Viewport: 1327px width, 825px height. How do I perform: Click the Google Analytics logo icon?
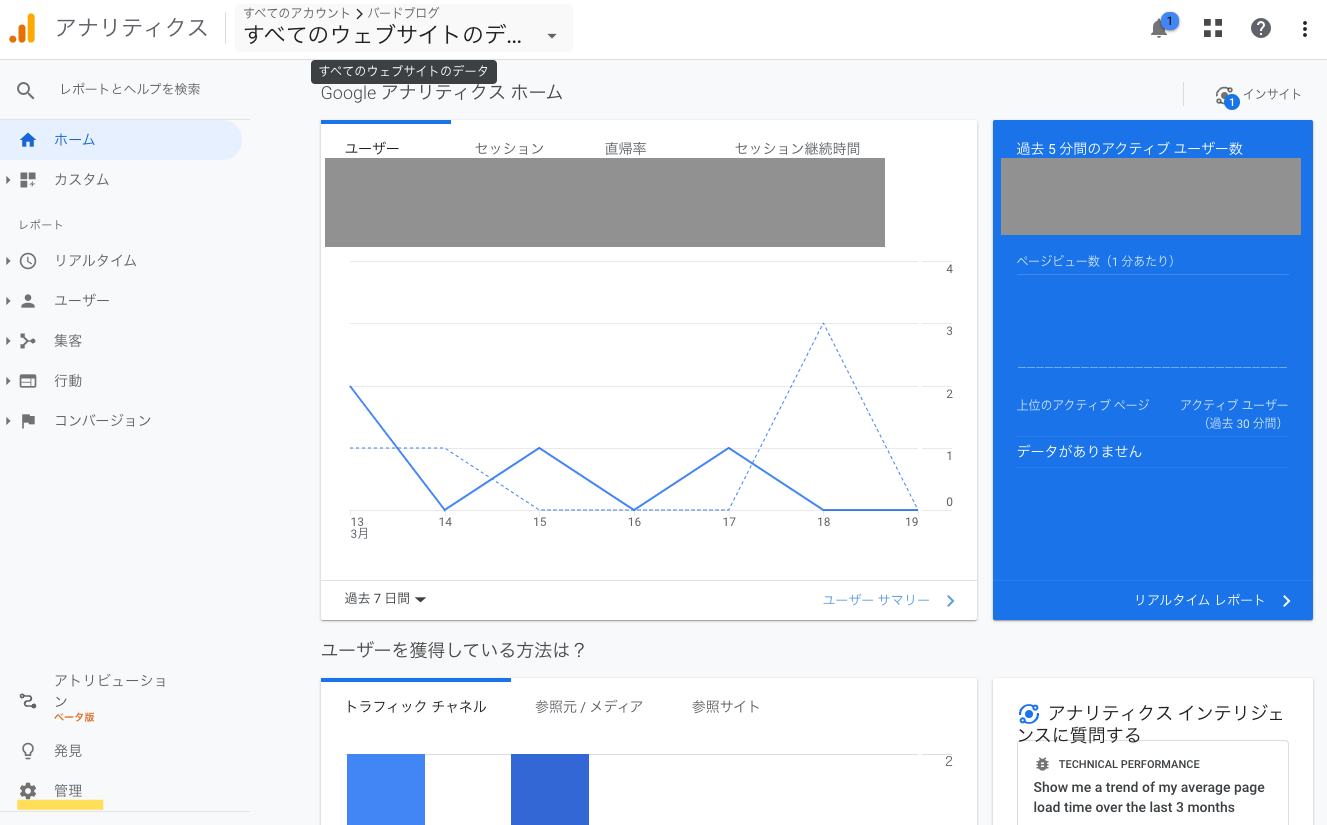tap(22, 28)
